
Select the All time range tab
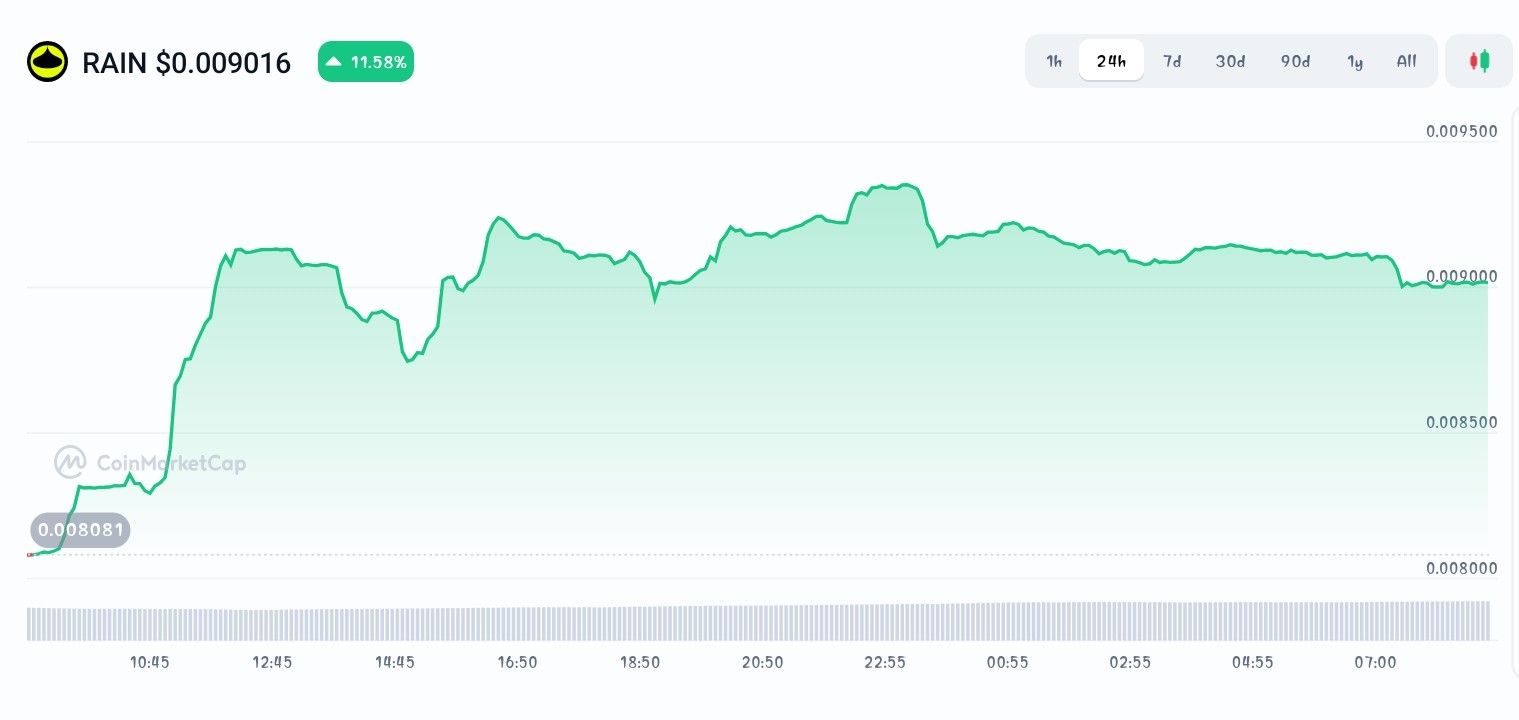1406,61
